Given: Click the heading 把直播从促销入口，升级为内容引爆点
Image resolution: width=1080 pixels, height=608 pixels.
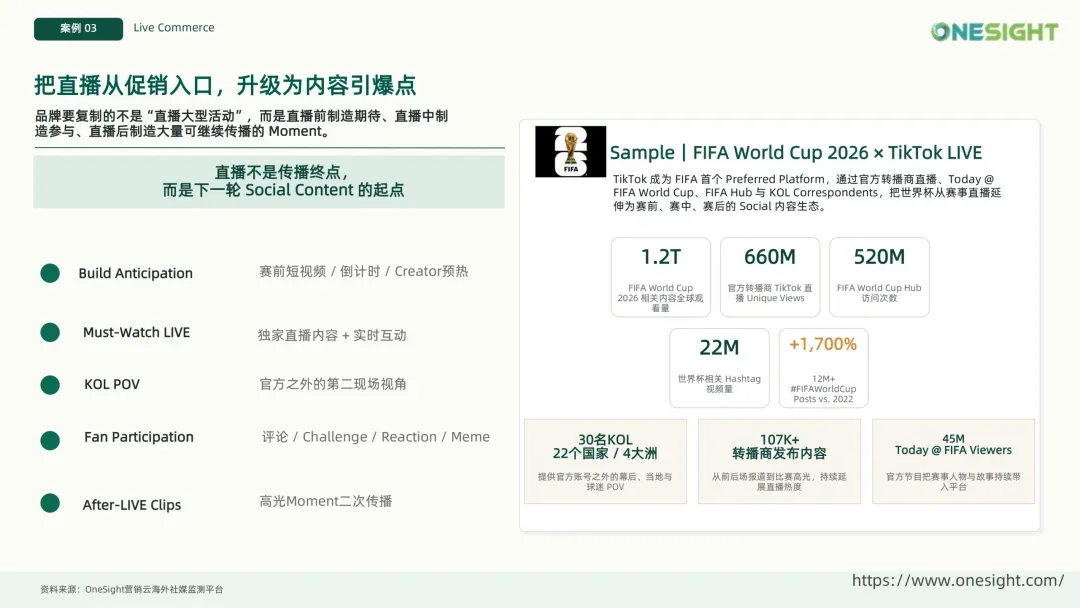Looking at the screenshot, I should [x=225, y=85].
